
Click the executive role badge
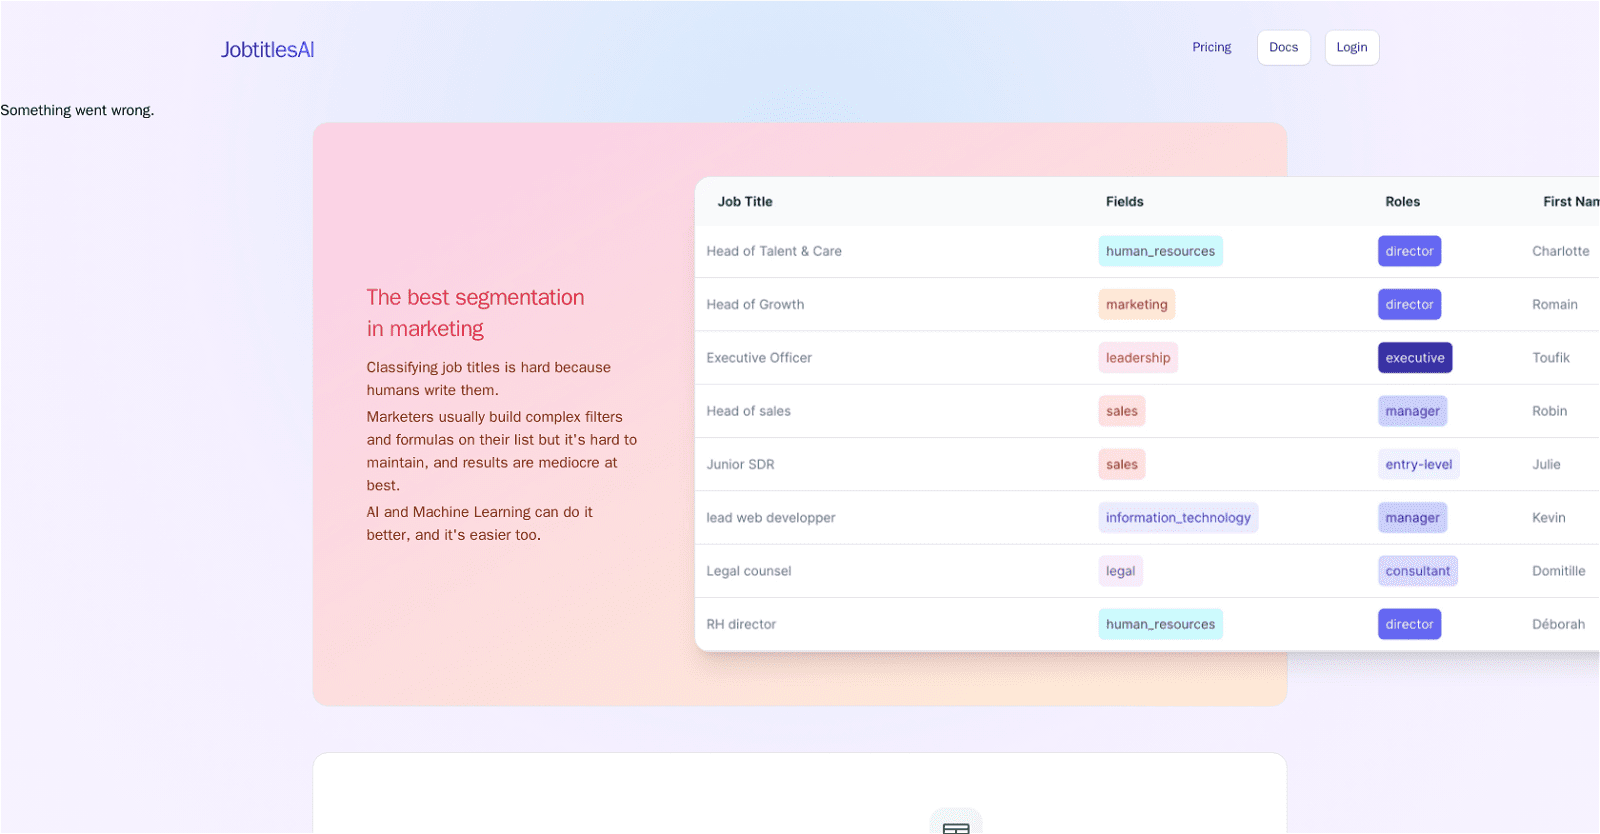1414,357
